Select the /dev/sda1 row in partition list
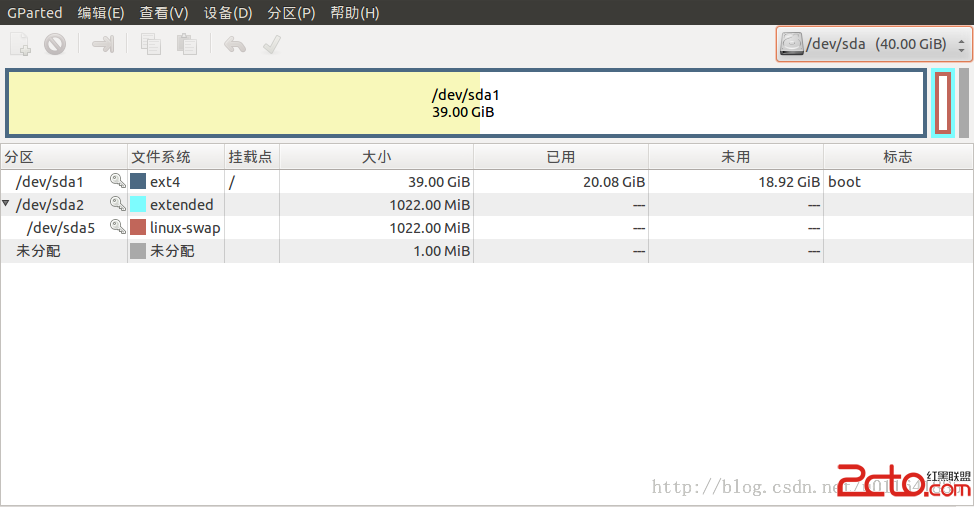974x507 pixels. (x=486, y=181)
